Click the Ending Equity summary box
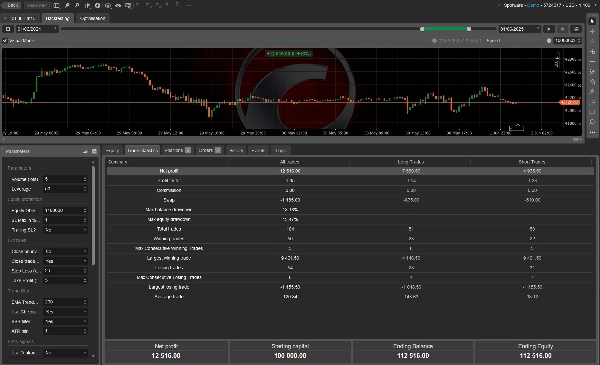The image size is (600, 365). (535, 351)
